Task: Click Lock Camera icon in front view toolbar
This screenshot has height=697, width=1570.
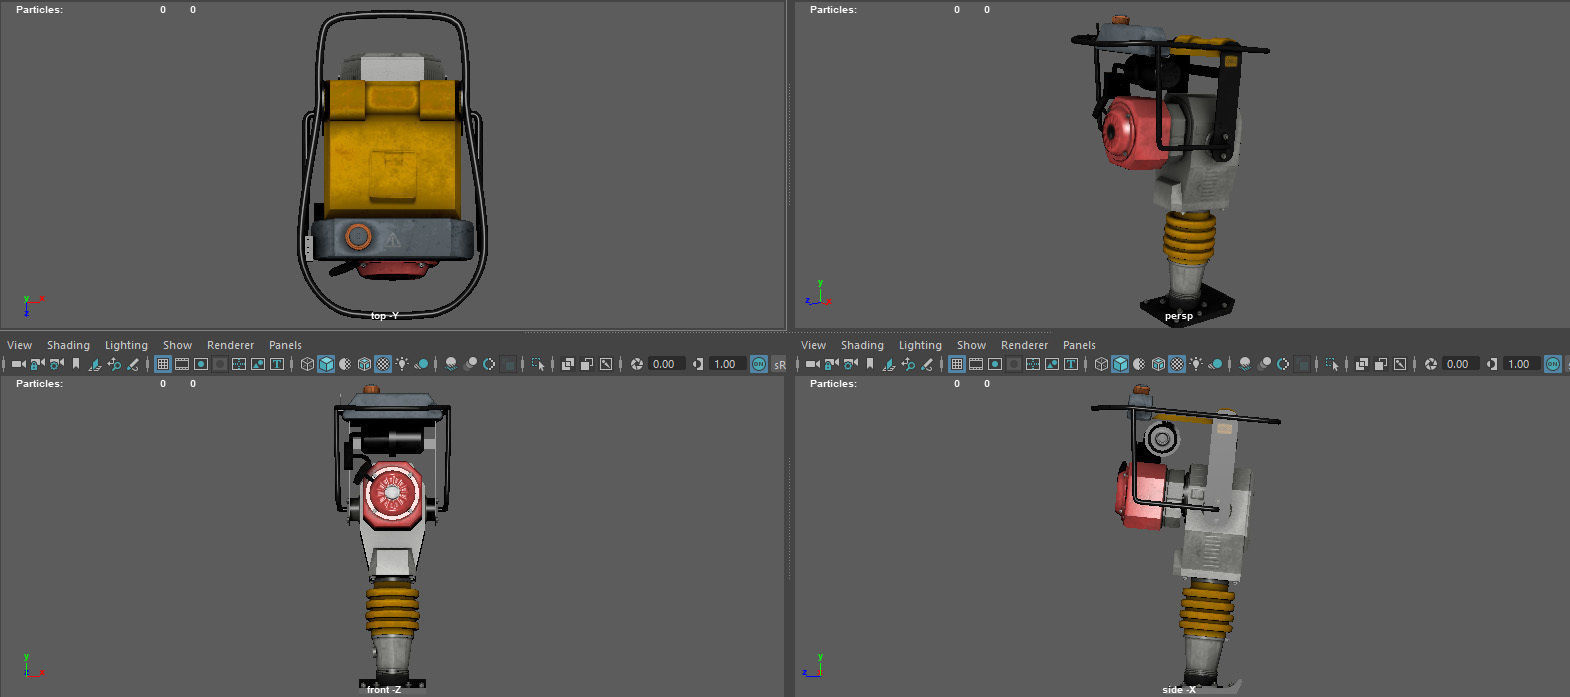Action: (37, 364)
